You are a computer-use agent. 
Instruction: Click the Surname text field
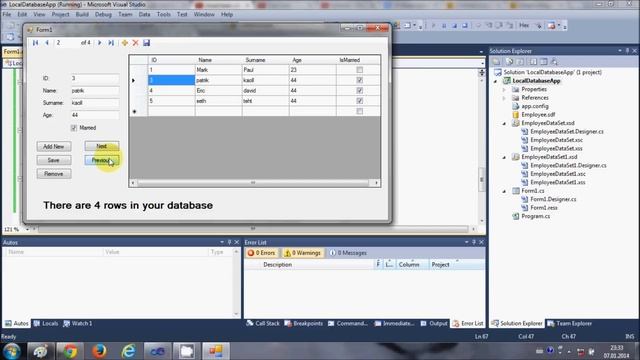(95, 103)
